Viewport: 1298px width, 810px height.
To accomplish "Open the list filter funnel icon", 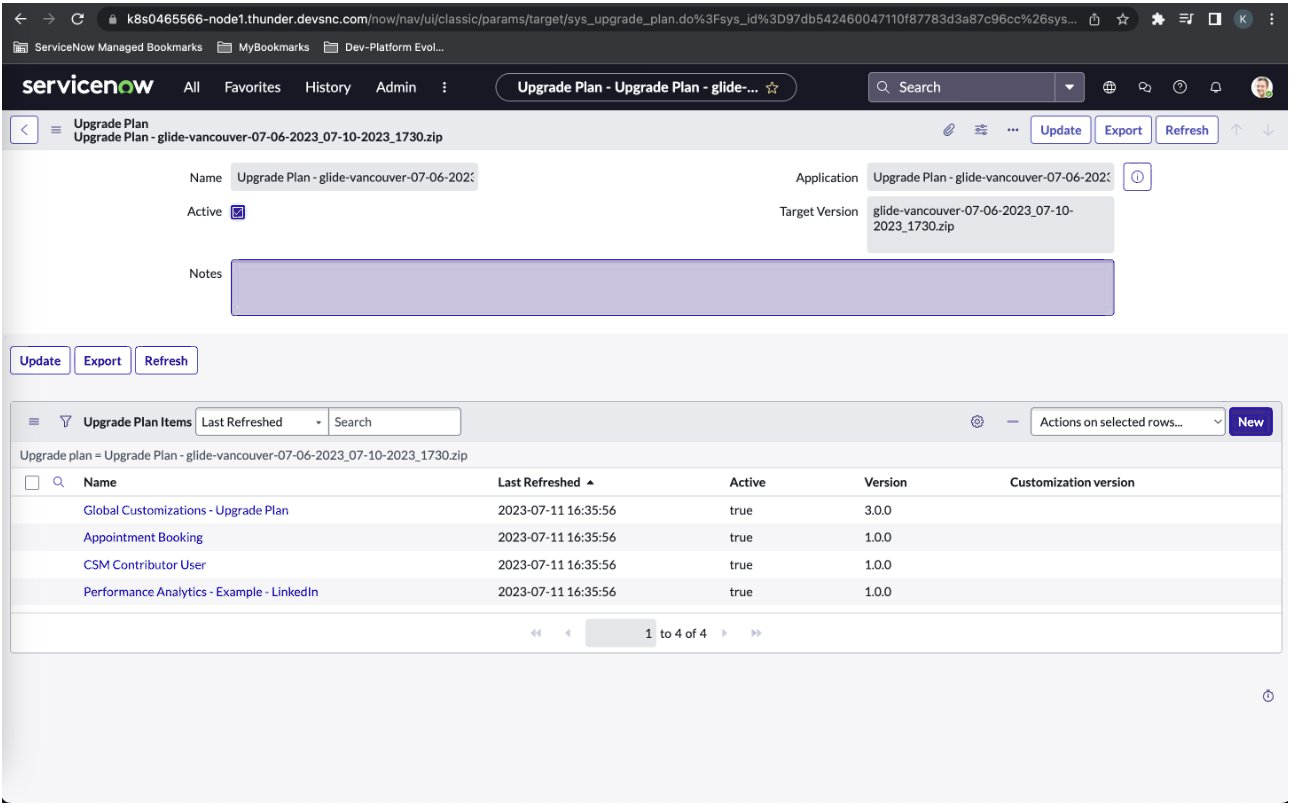I will [x=66, y=422].
